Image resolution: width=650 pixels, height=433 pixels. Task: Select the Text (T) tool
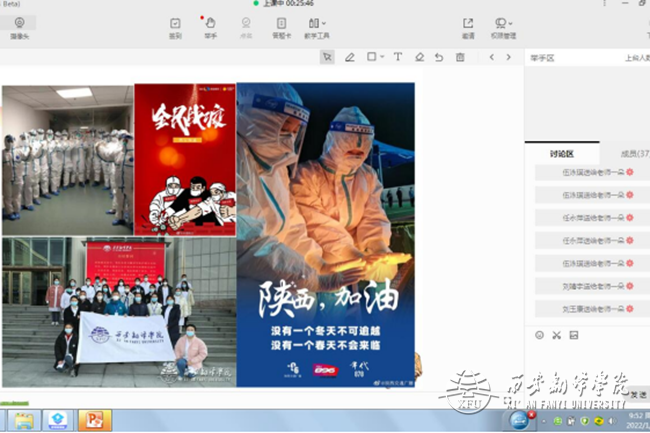(x=398, y=57)
